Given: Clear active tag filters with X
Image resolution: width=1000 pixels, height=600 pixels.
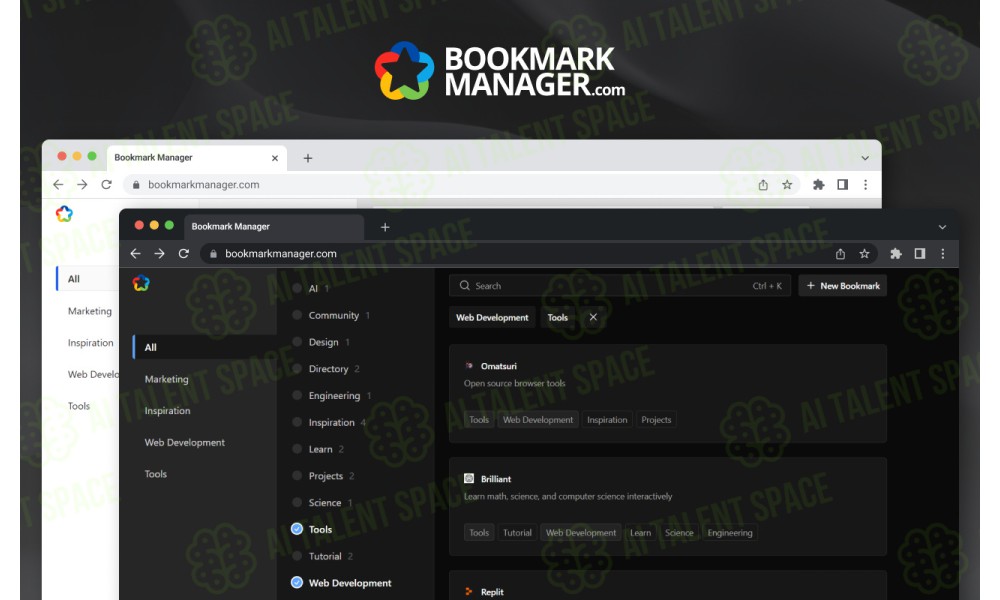Looking at the screenshot, I should pyautogui.click(x=593, y=317).
